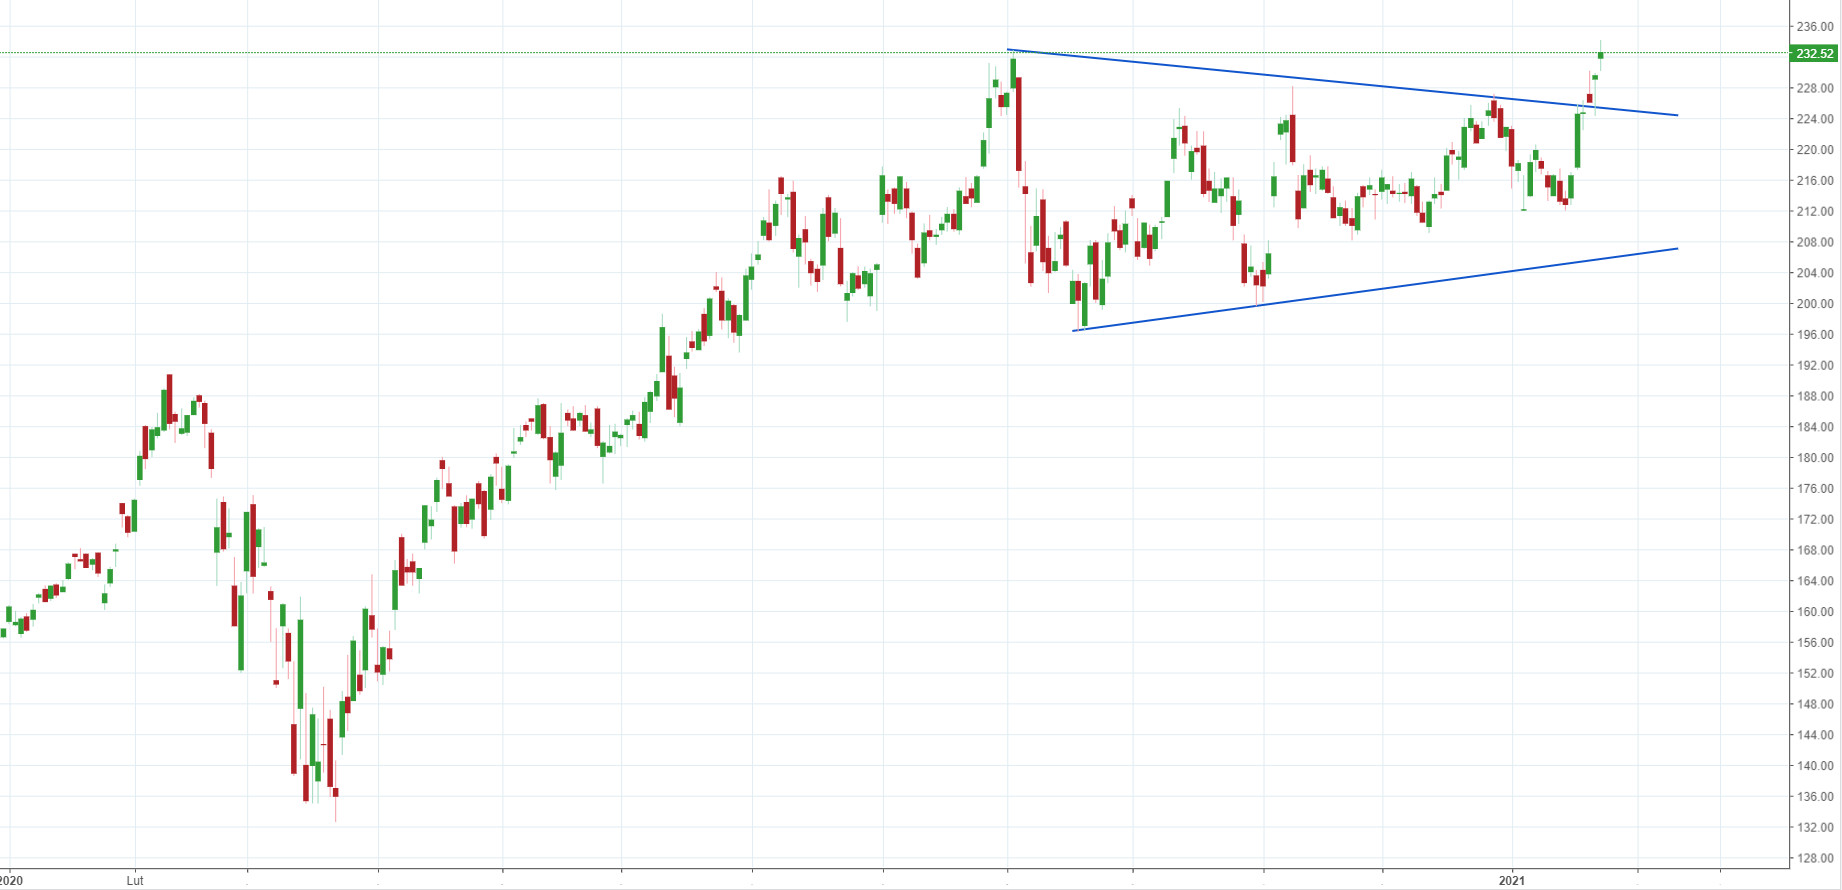Click the 140.00 price axis label

[1815, 766]
